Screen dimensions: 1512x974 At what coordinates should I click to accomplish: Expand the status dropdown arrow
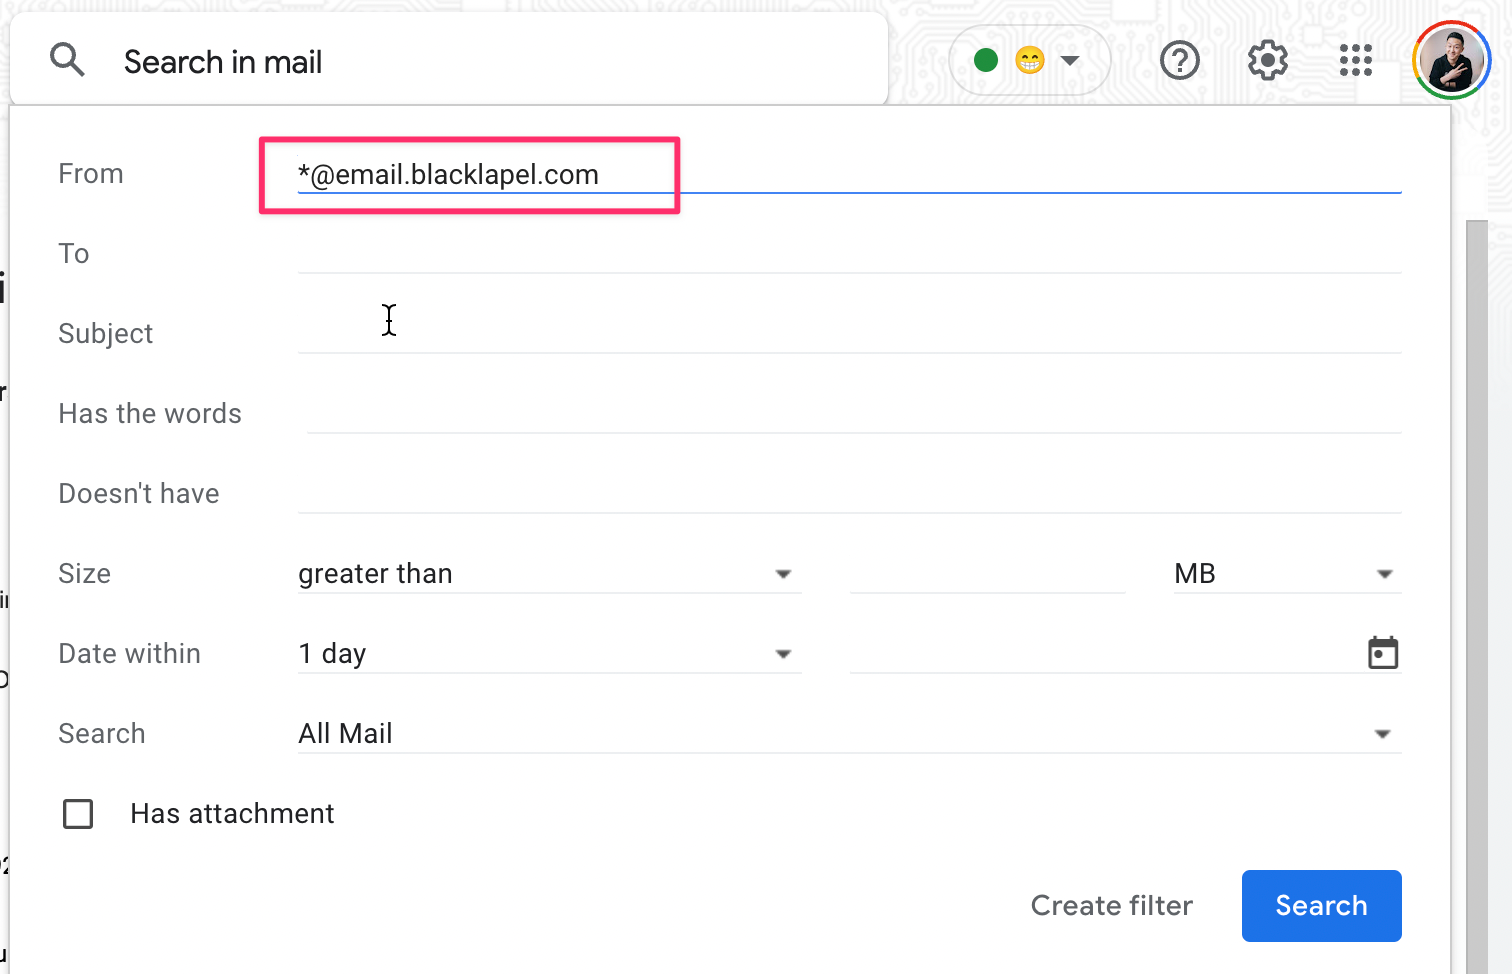pyautogui.click(x=1070, y=61)
